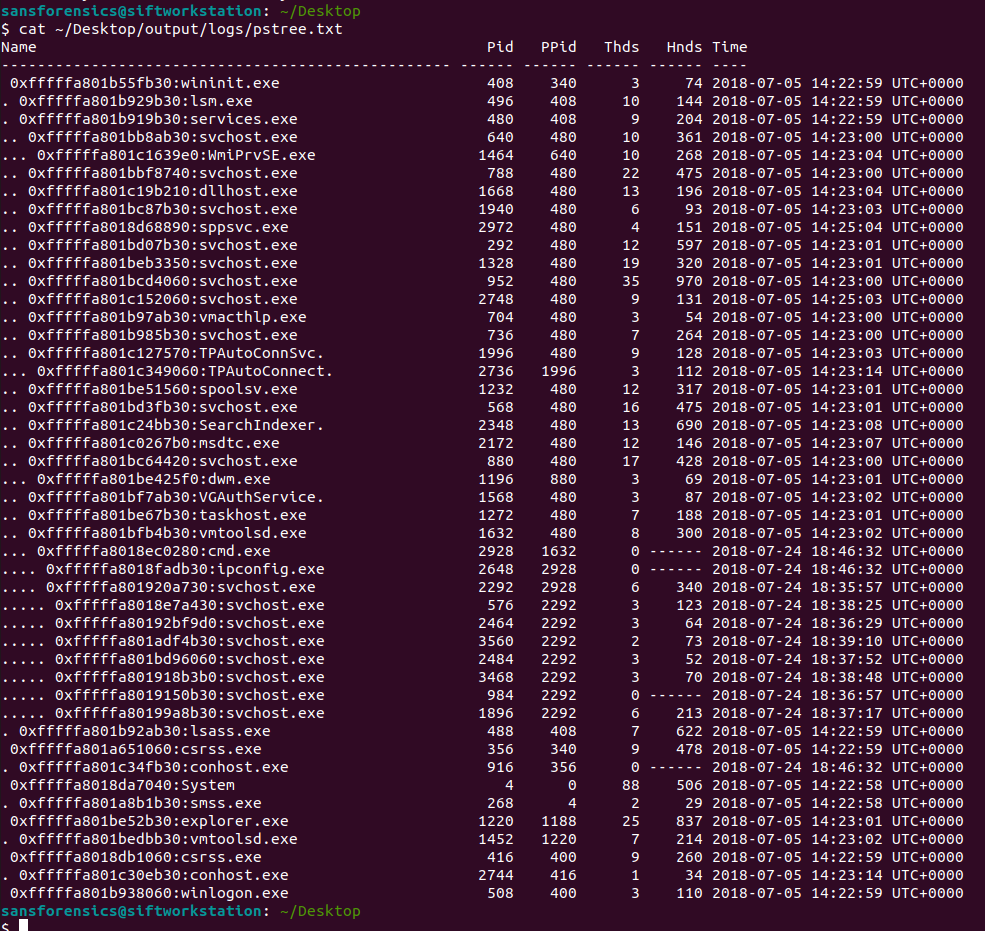
Task: Click timestamp 18:46:32 on ipconfig.exe row
Action: (846, 569)
